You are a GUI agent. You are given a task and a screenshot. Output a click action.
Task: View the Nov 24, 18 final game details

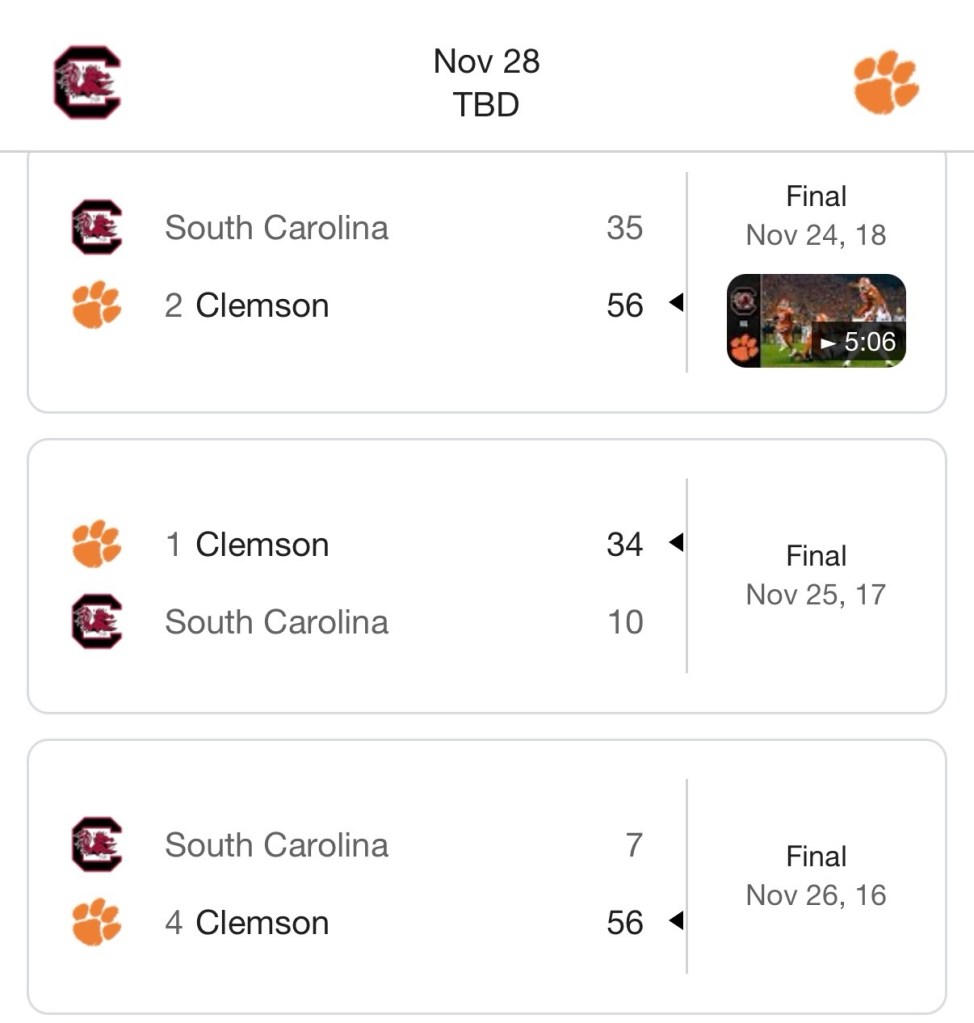816,216
